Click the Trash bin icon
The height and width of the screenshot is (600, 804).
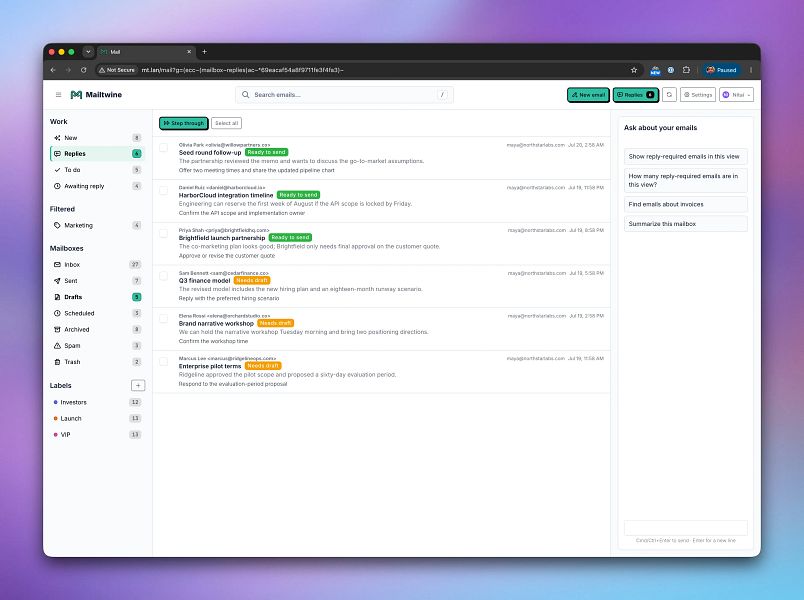pos(57,362)
